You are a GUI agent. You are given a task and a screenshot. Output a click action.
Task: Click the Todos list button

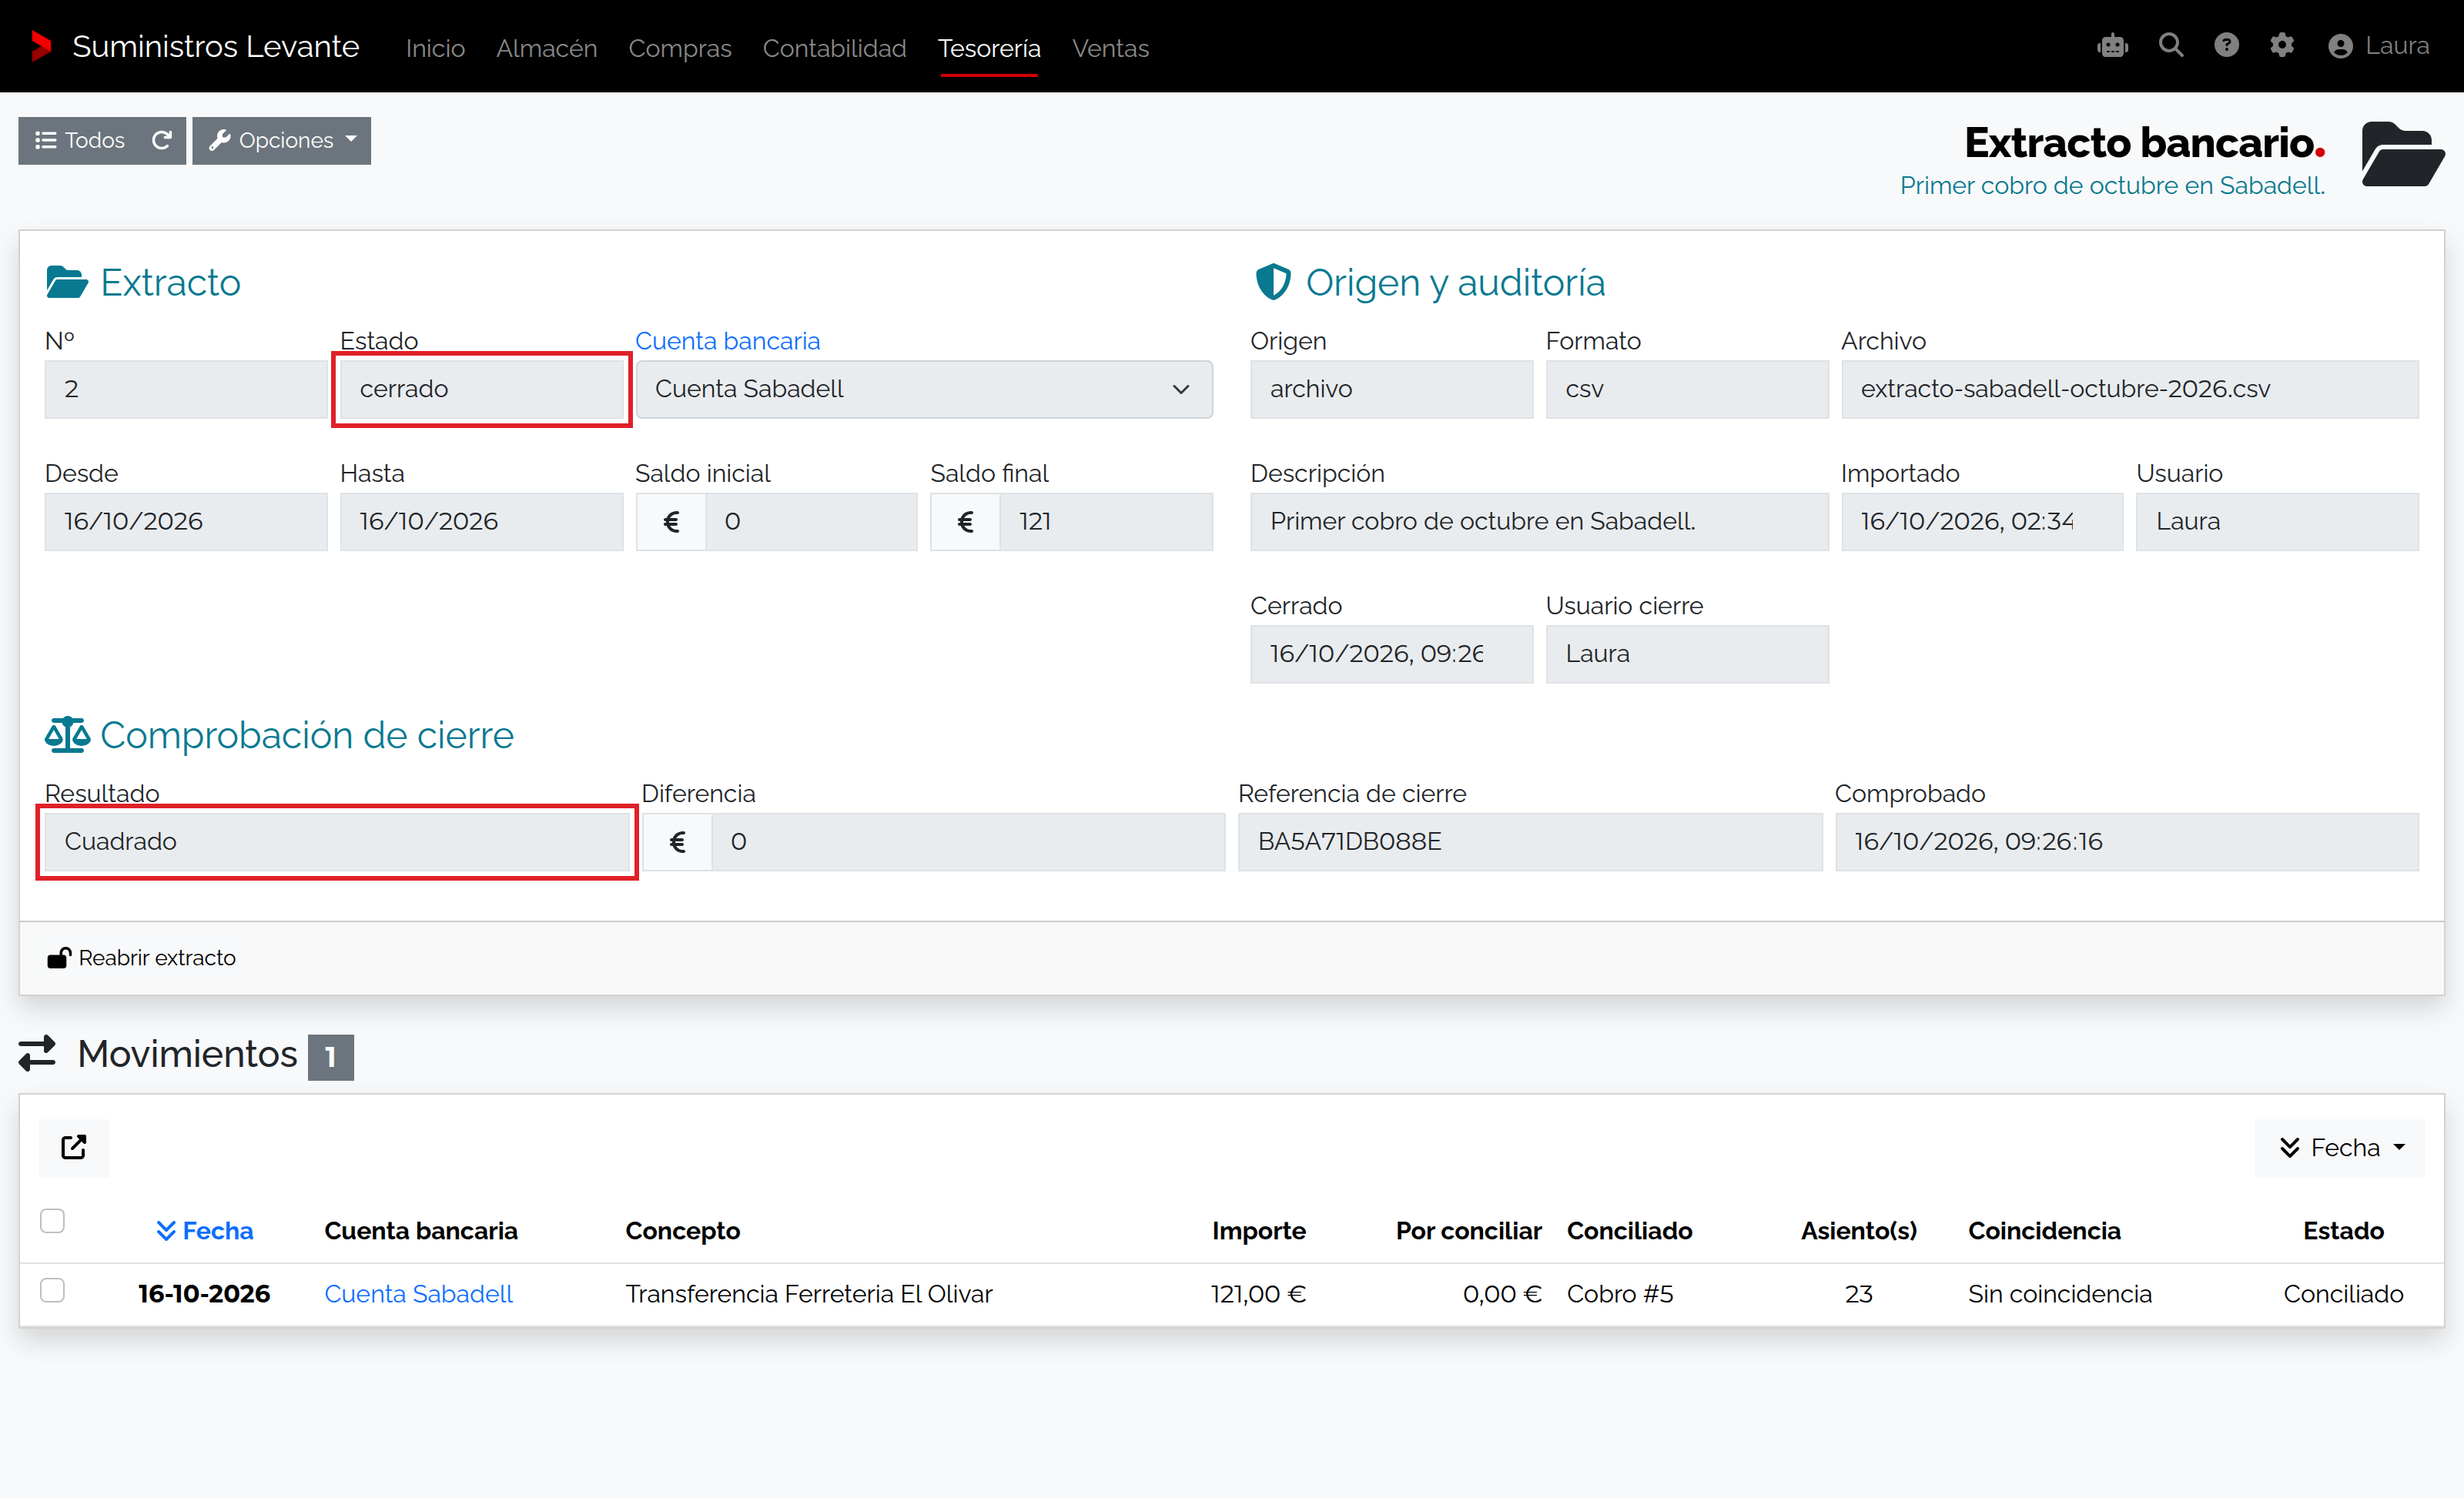pyautogui.click(x=80, y=140)
